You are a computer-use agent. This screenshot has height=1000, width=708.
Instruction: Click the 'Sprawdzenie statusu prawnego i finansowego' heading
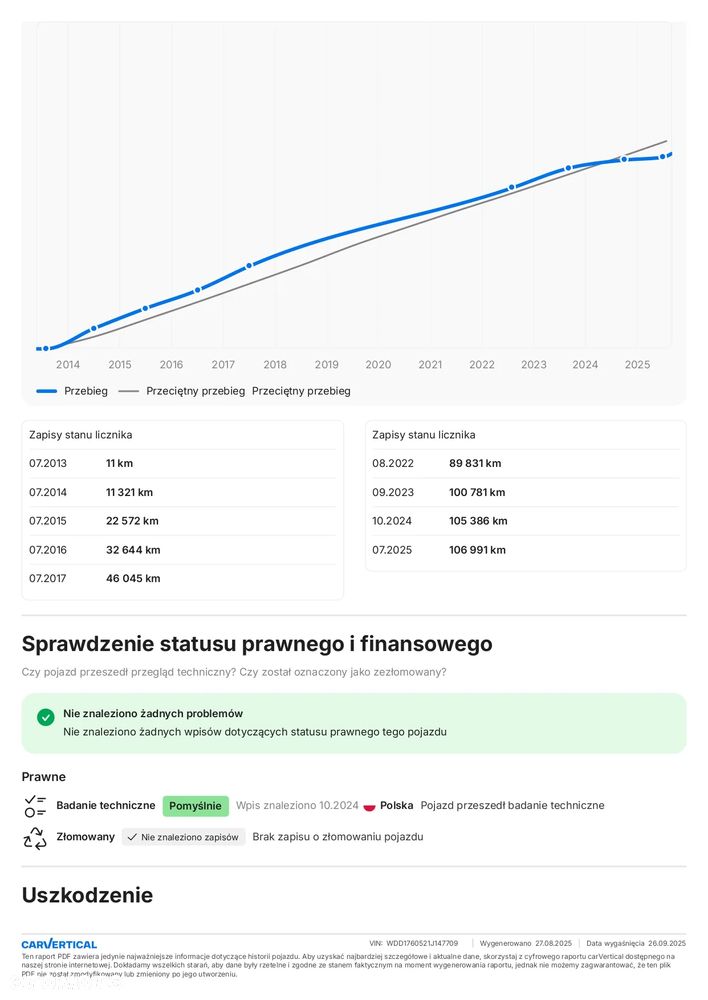click(257, 644)
